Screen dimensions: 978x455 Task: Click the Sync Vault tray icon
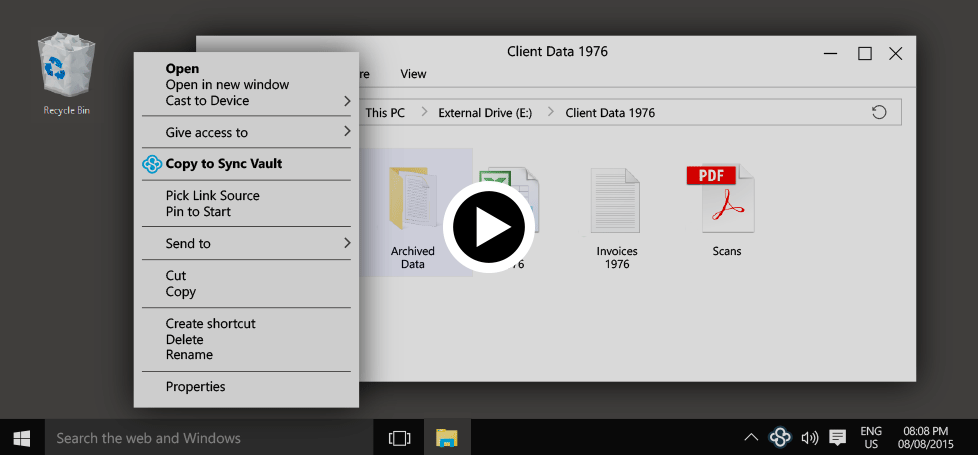pos(780,437)
